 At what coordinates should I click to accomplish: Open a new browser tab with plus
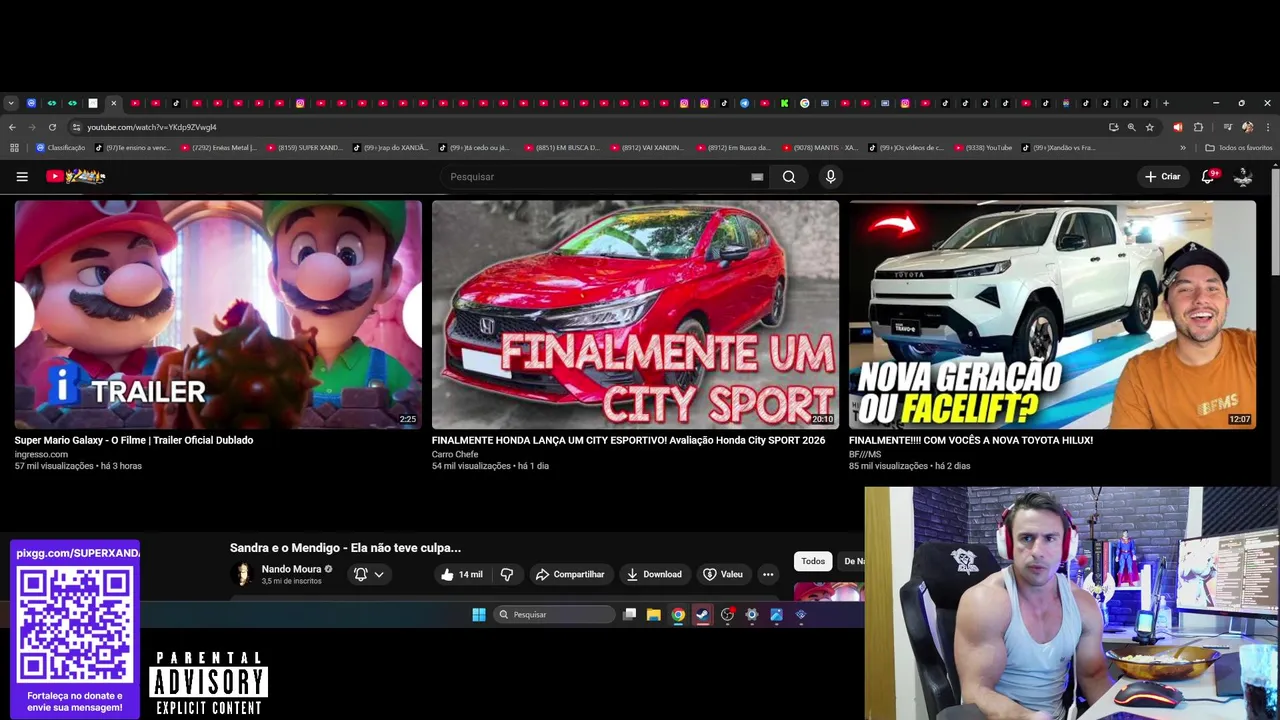(1165, 103)
